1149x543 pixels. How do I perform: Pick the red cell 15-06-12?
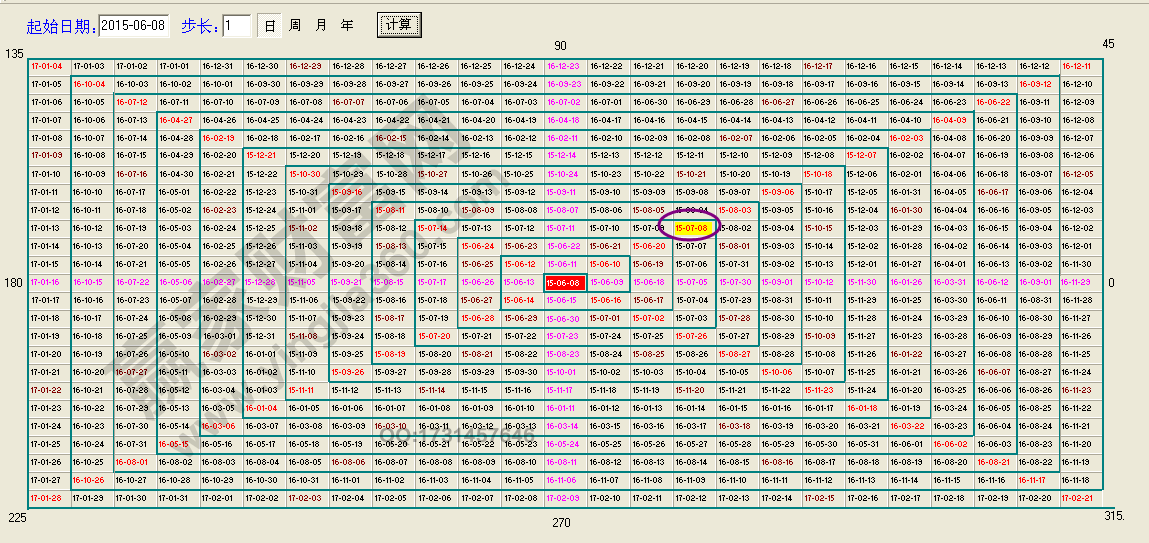click(519, 264)
